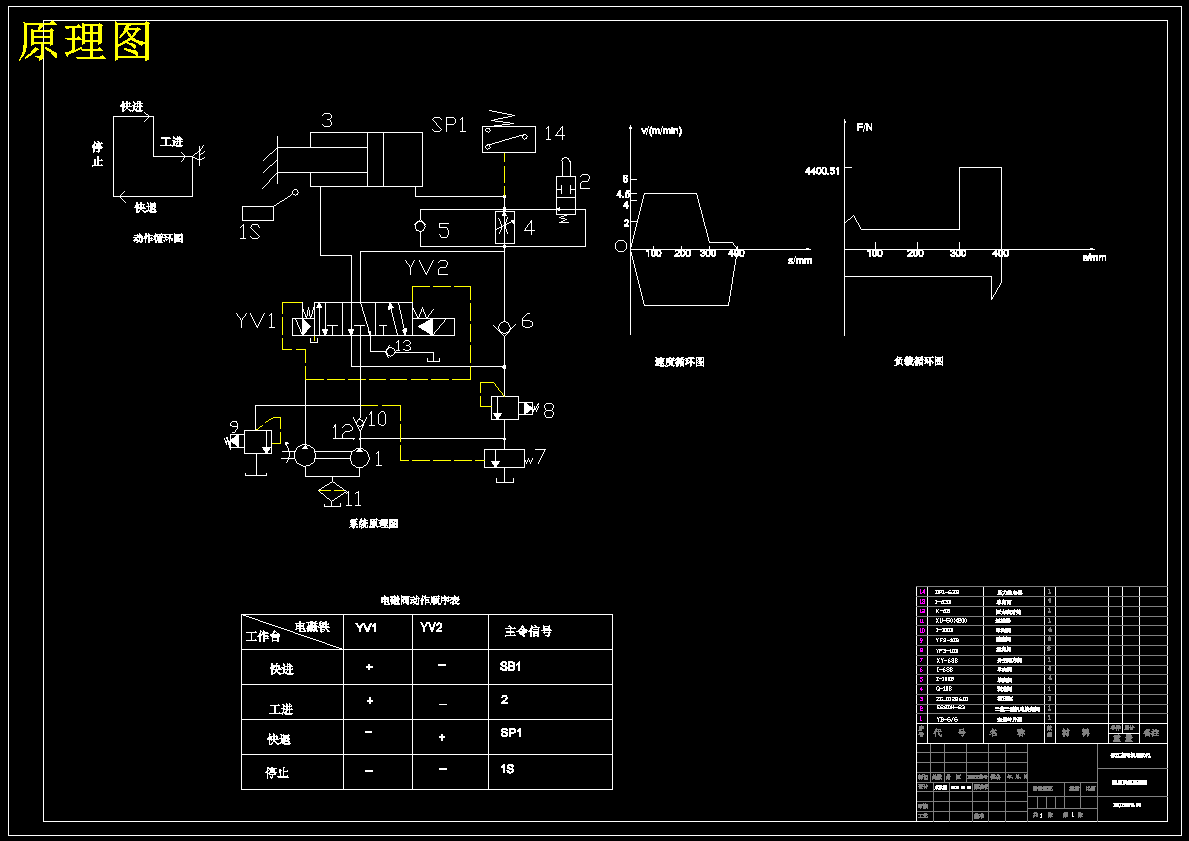Select the 快退 row label in the table
This screenshot has height=841, width=1189.
pyautogui.click(x=278, y=739)
